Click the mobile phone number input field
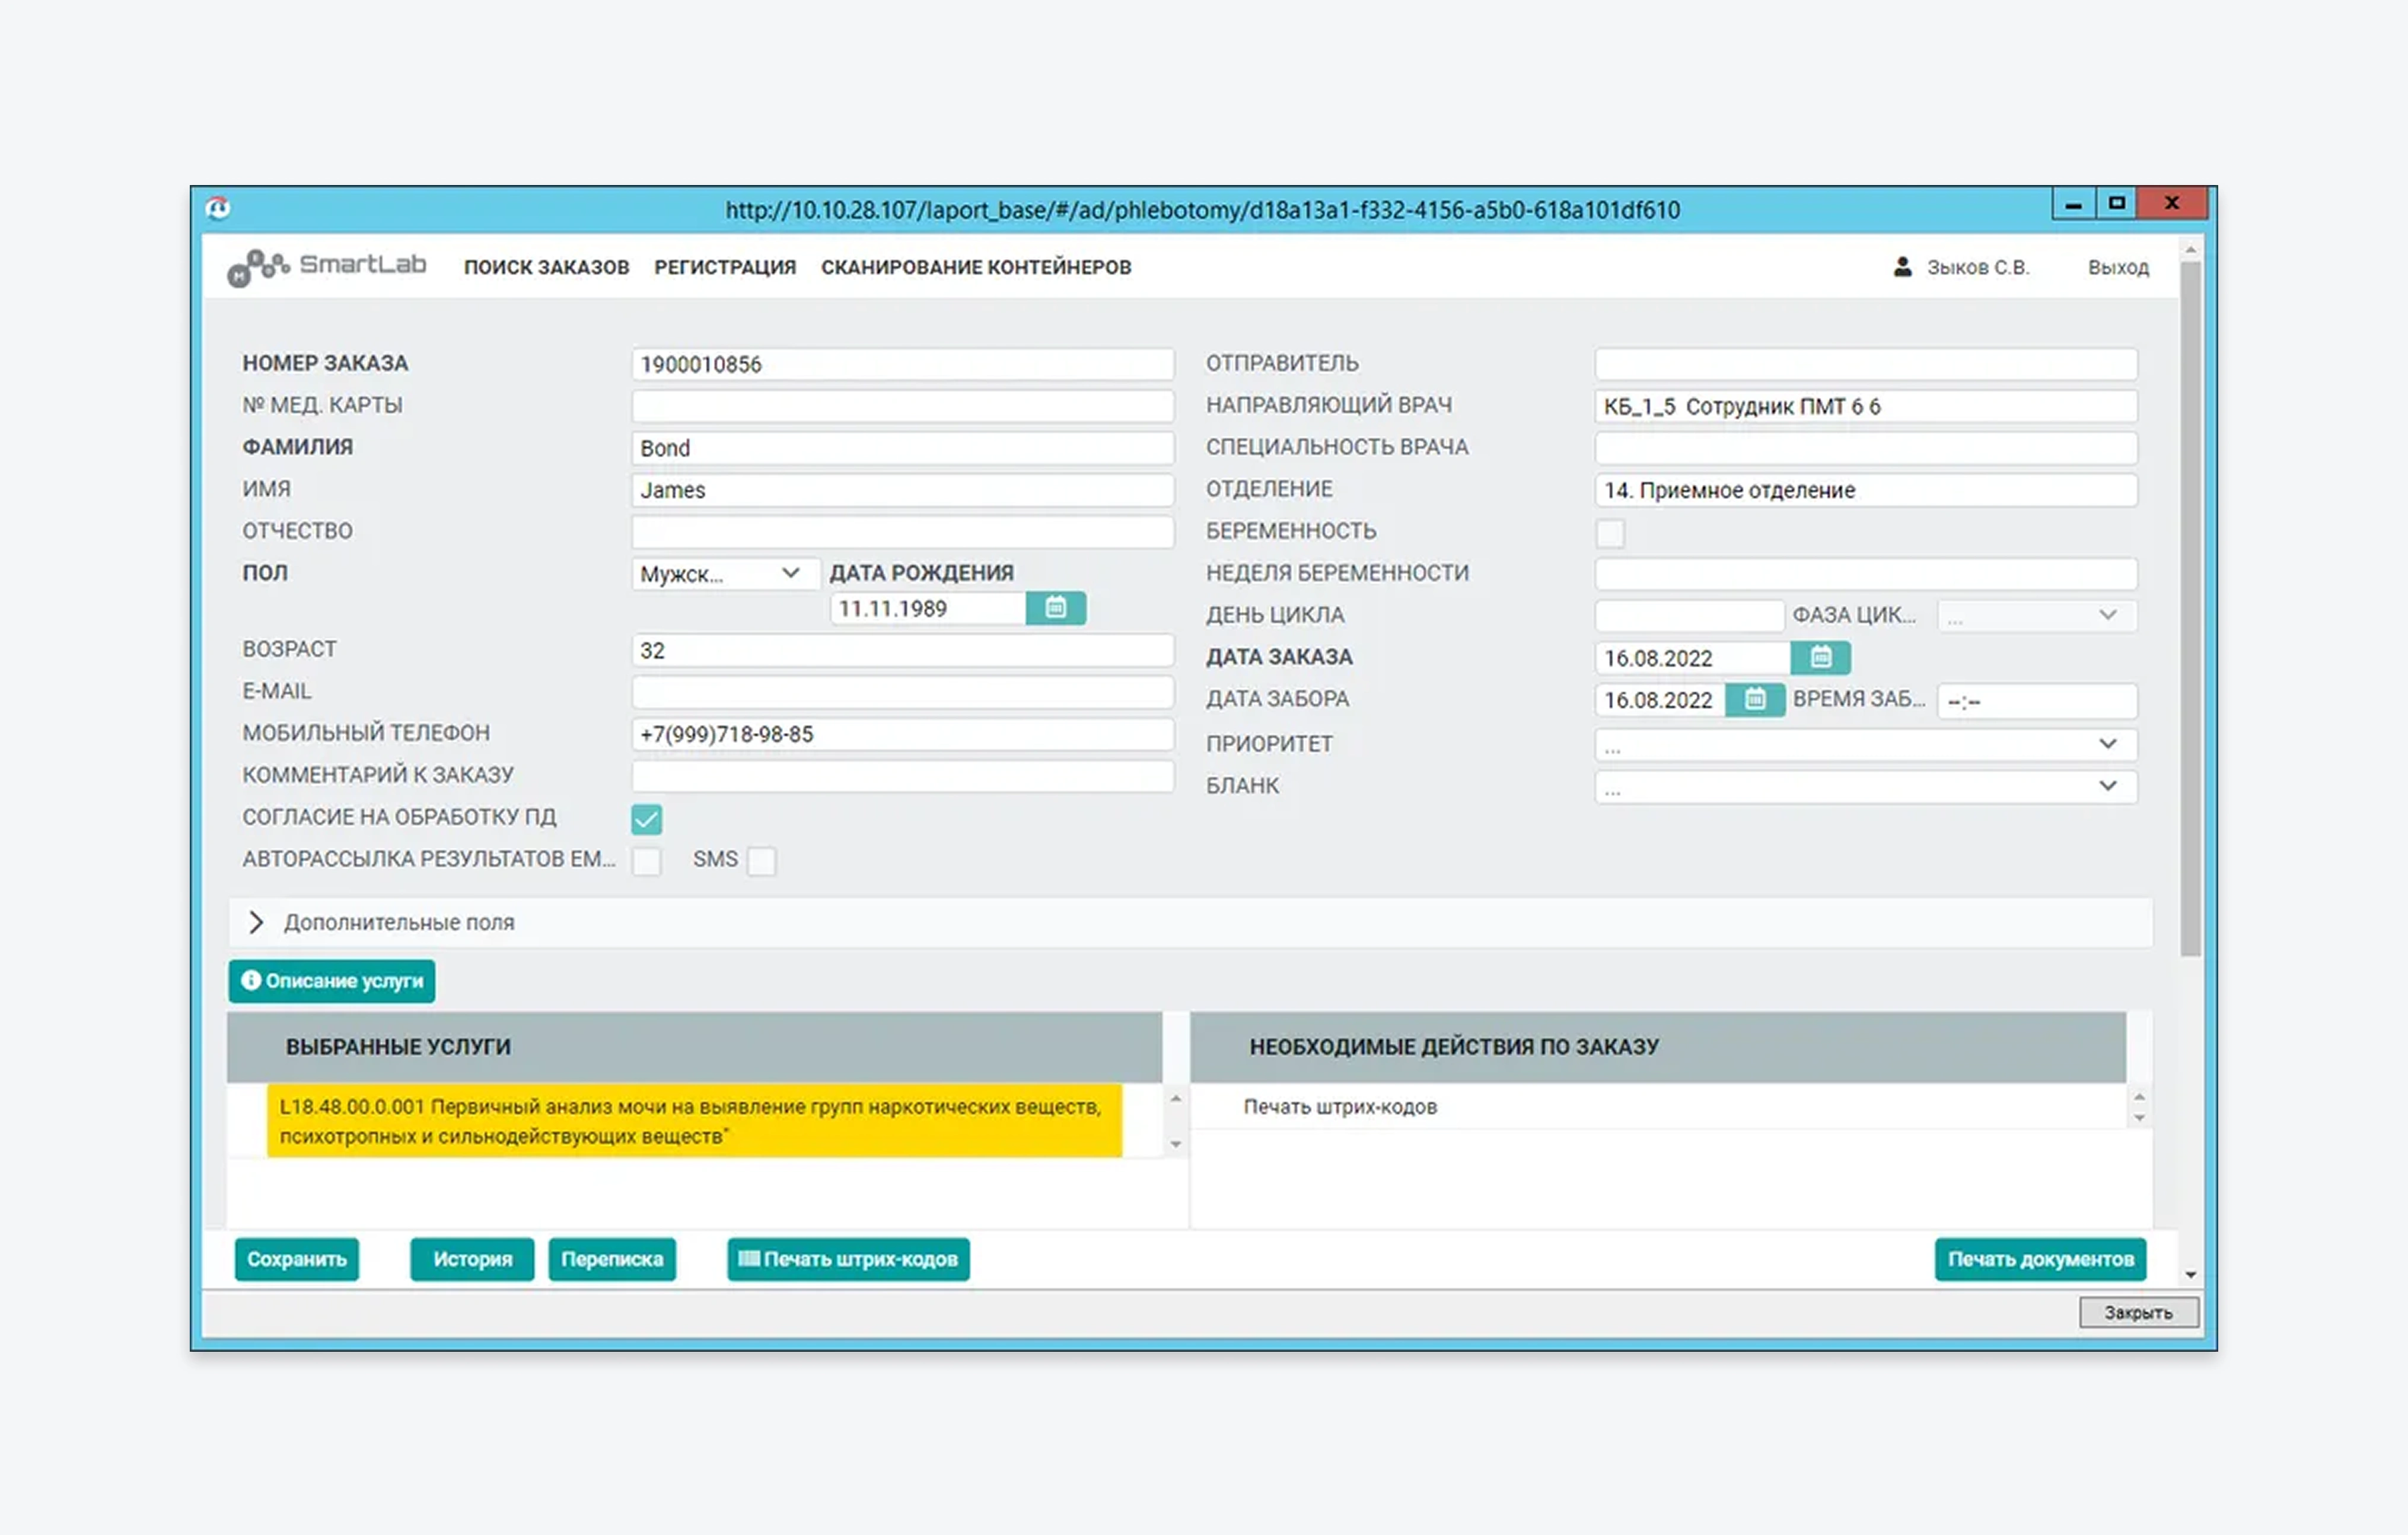Screen dimensions: 2408x1535 click(x=902, y=734)
